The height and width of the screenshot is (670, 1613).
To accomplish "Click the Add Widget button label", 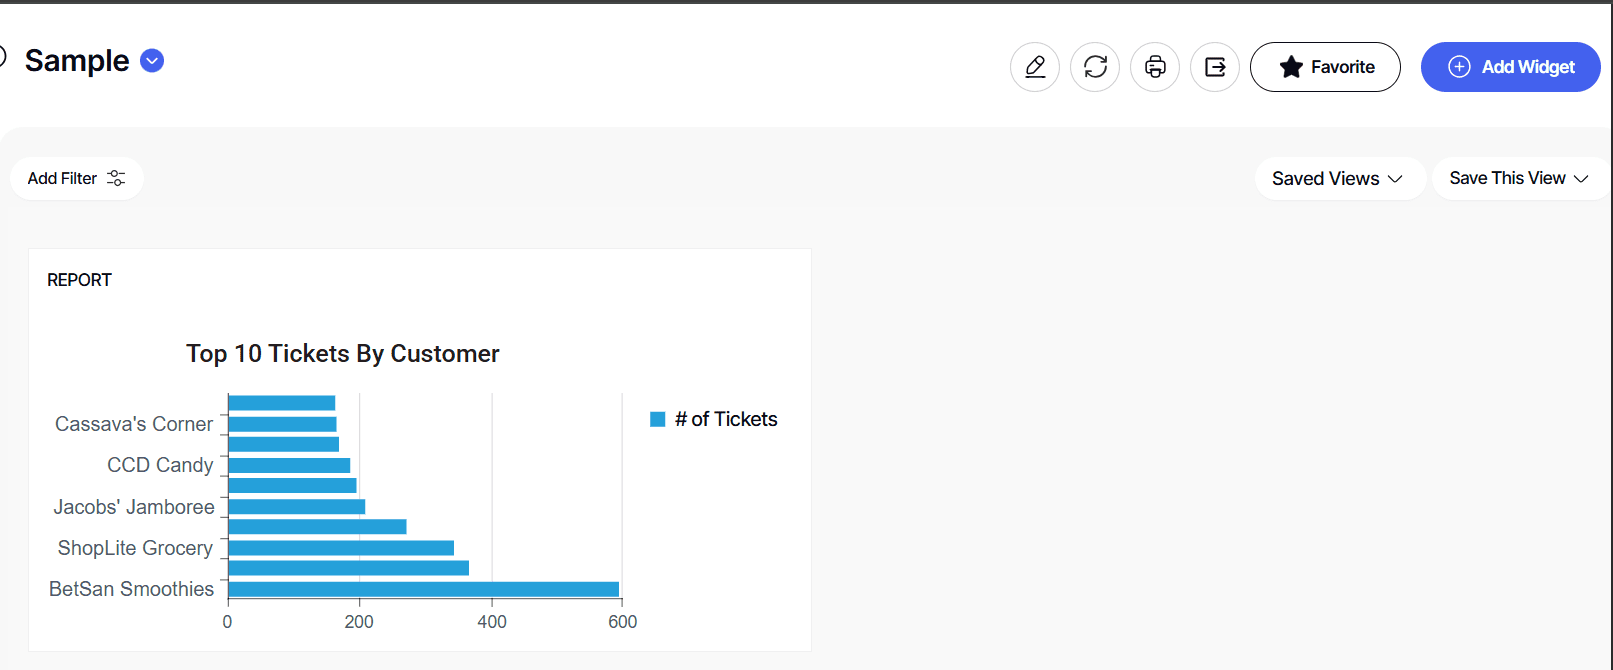I will point(1528,67).
